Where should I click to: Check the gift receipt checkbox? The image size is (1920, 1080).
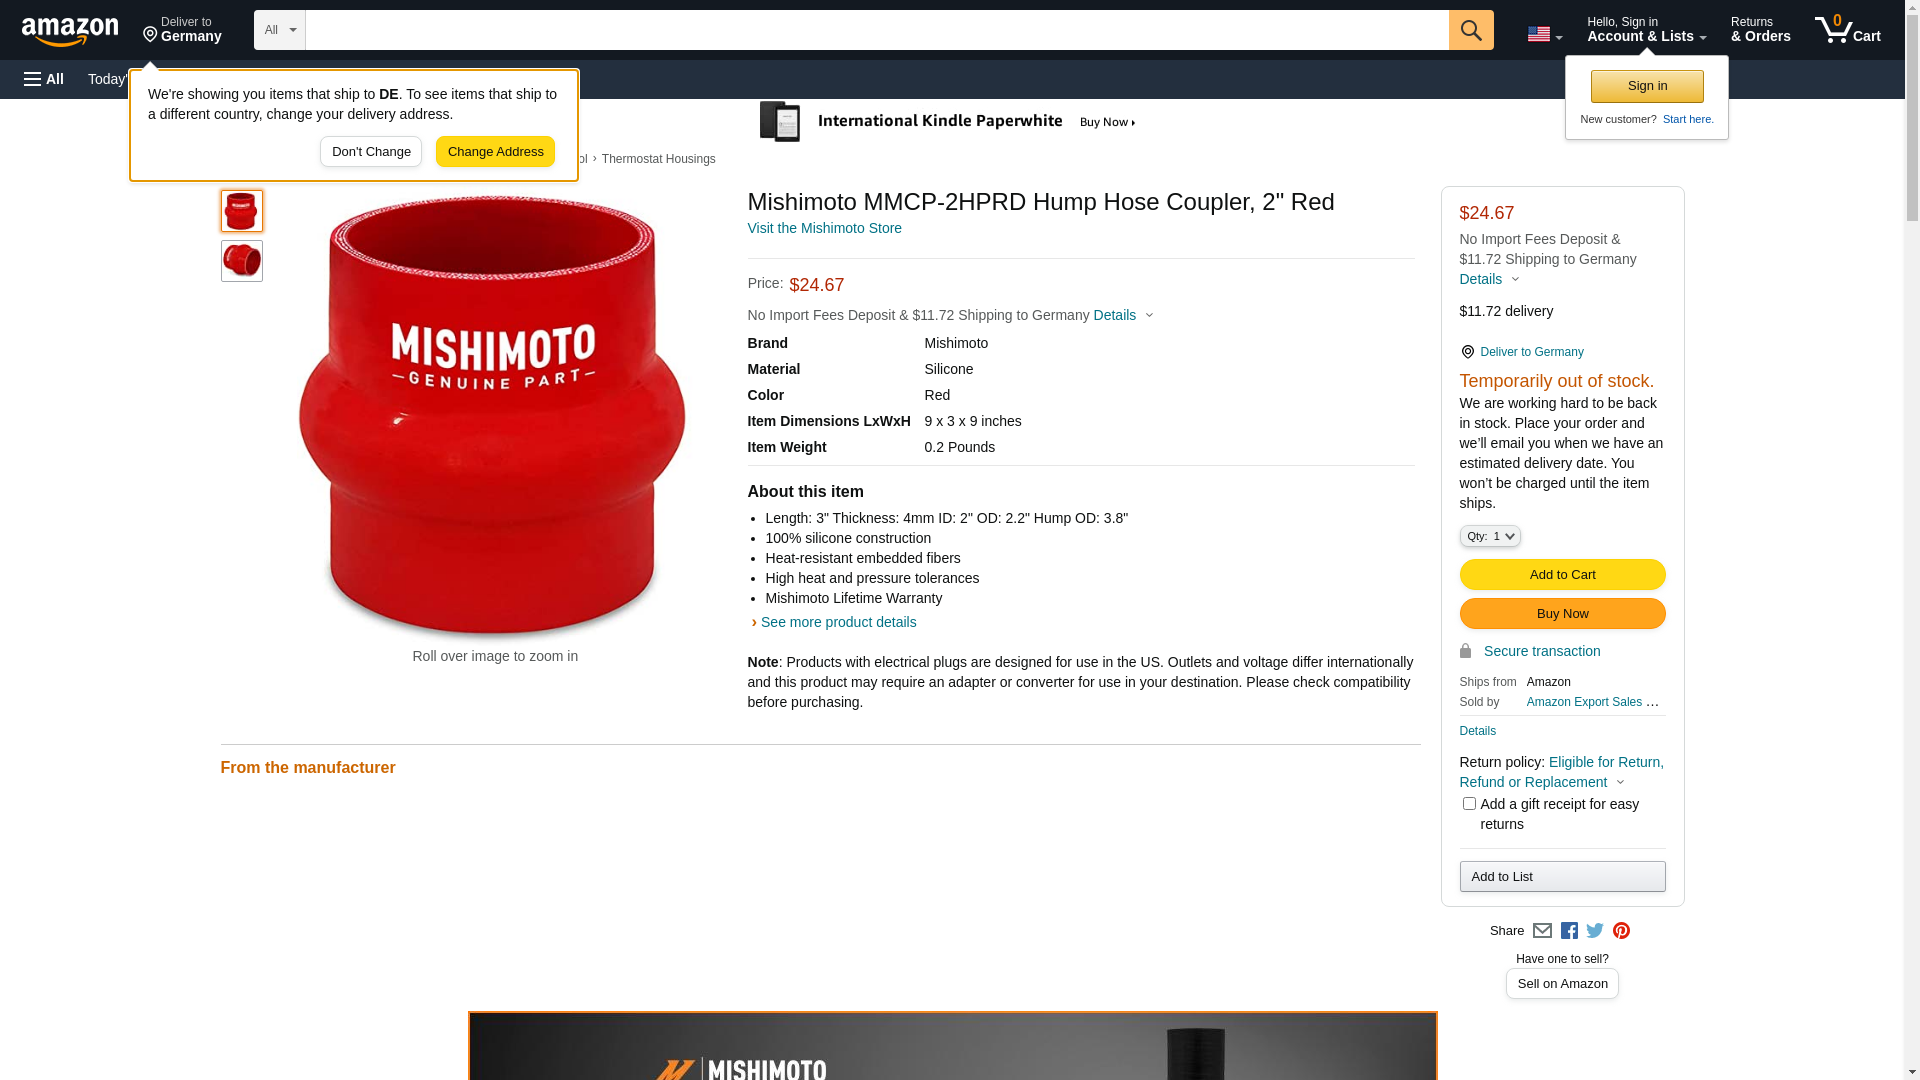tap(1469, 804)
